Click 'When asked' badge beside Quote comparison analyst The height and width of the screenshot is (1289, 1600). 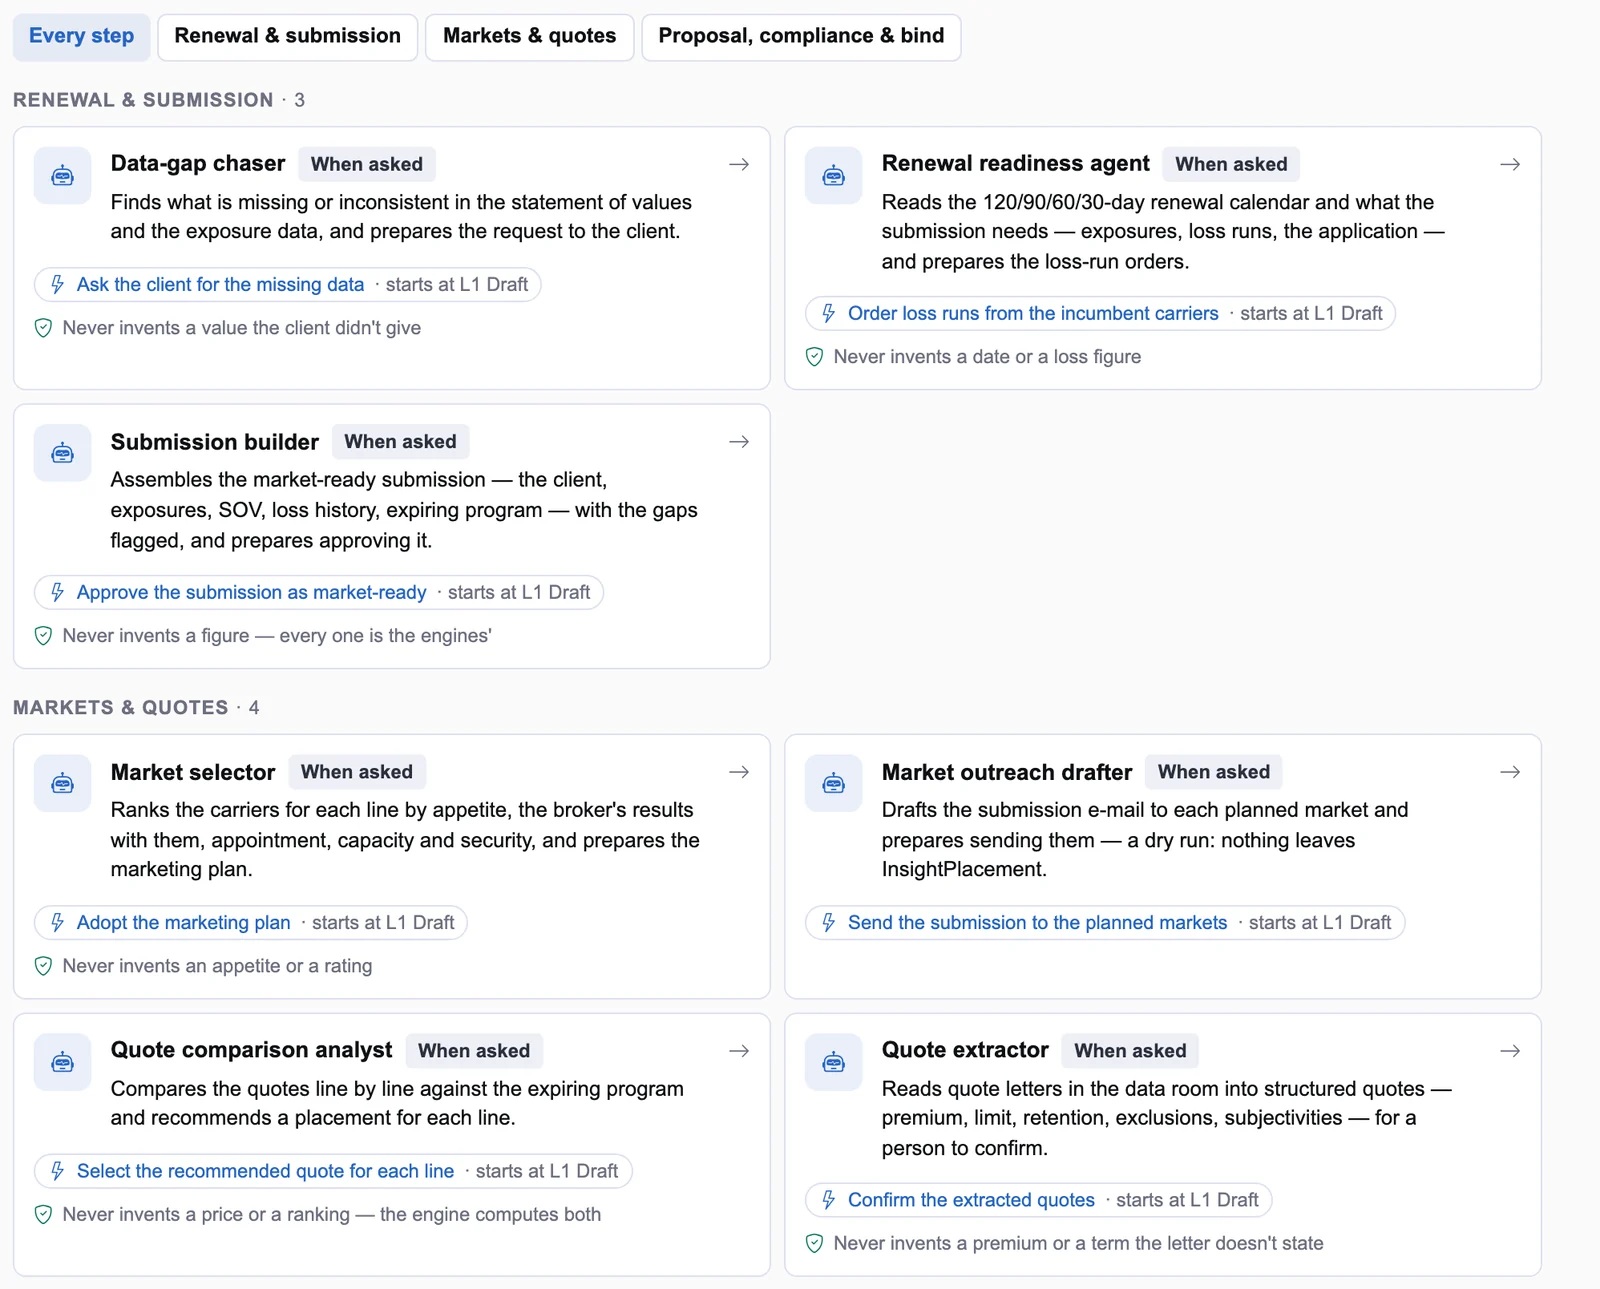tap(474, 1051)
